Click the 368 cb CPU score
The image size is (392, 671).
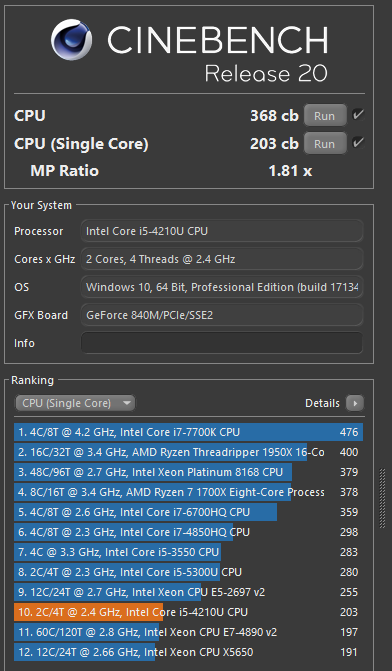(x=274, y=116)
